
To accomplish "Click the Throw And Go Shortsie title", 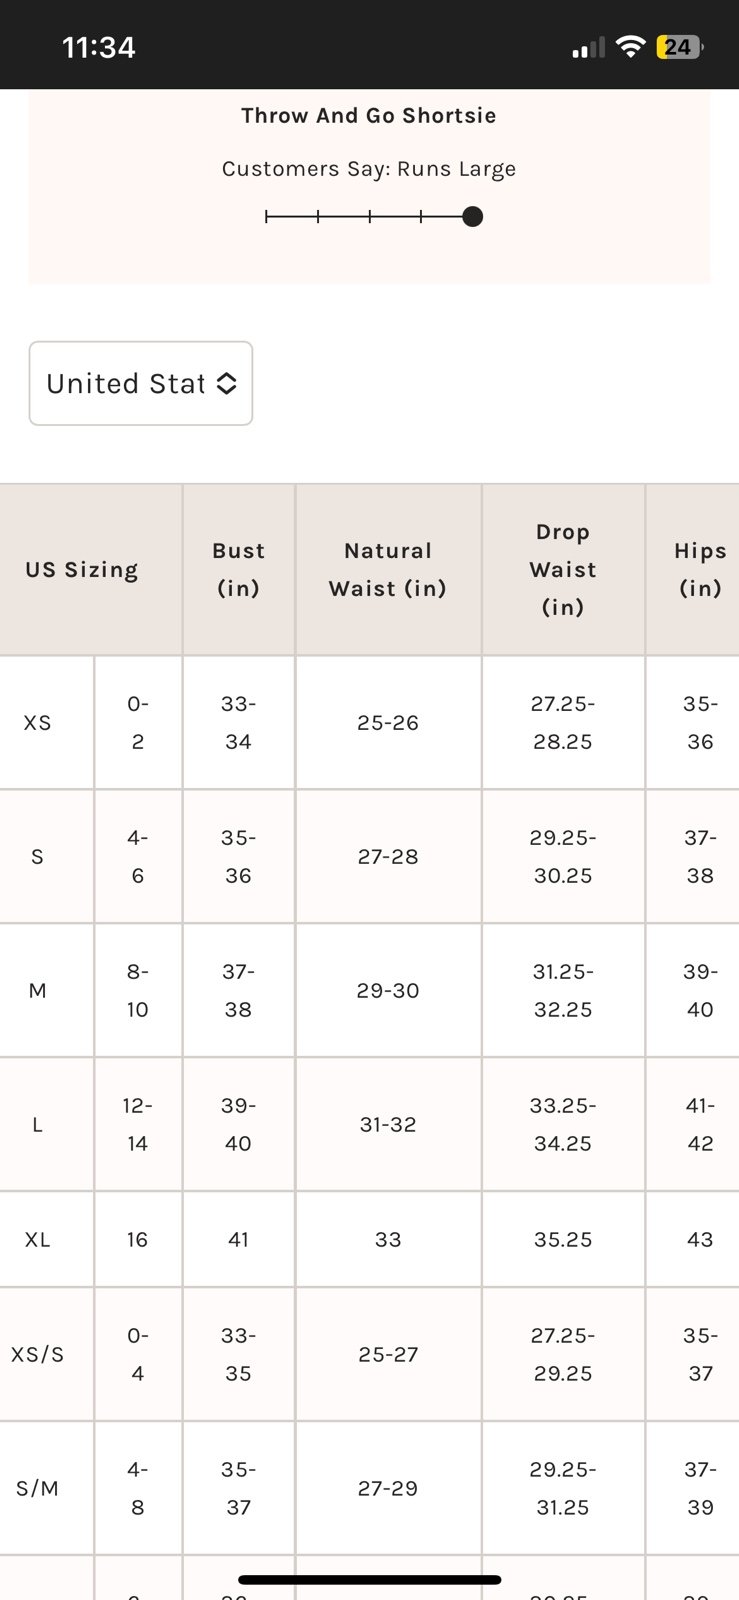I will (369, 115).
